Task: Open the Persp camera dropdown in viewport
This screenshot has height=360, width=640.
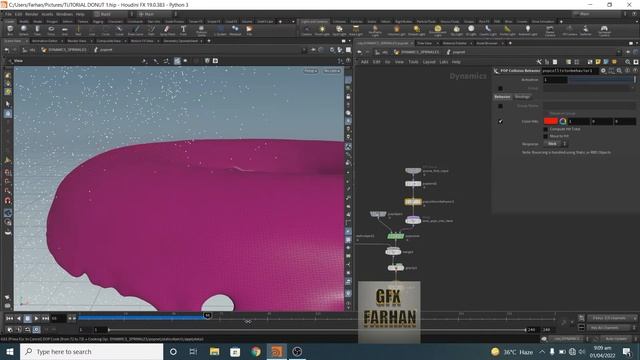Action: coord(311,71)
